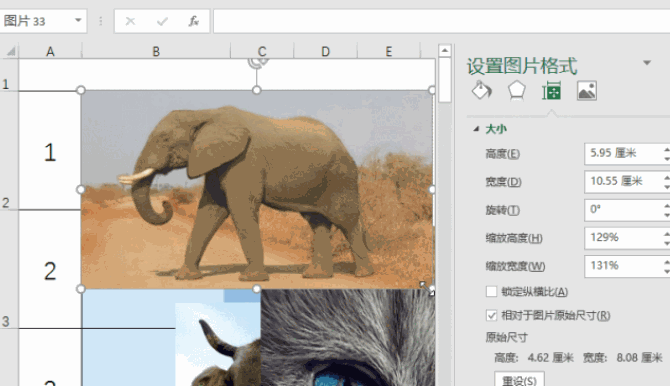Open the Effects pentagon tab
The width and height of the screenshot is (670, 386).
[x=516, y=91]
